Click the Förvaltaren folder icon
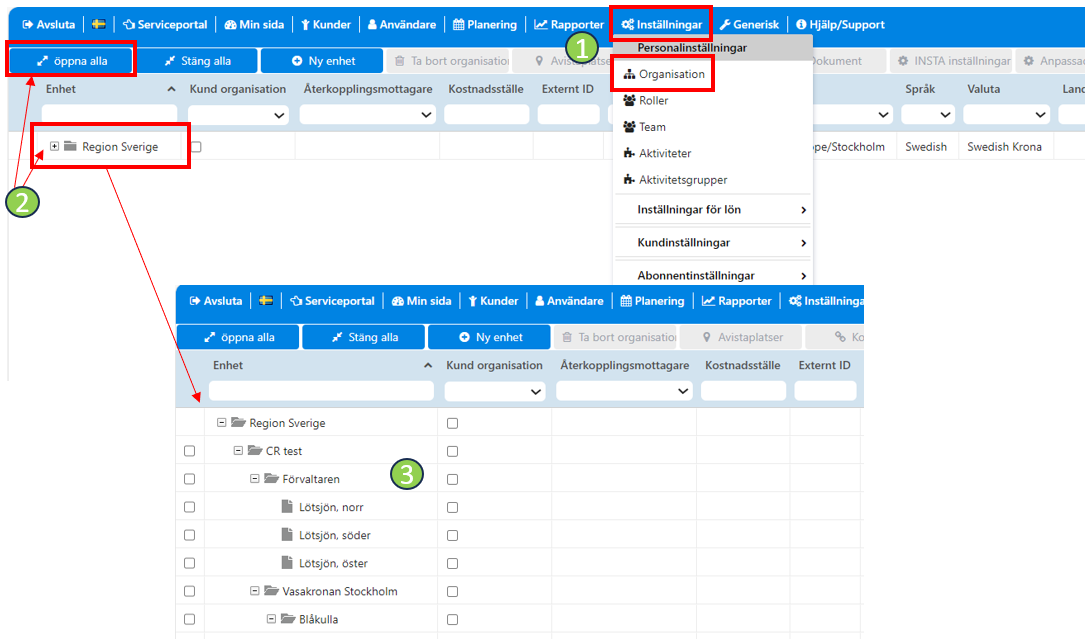The height and width of the screenshot is (639, 1085). (271, 478)
